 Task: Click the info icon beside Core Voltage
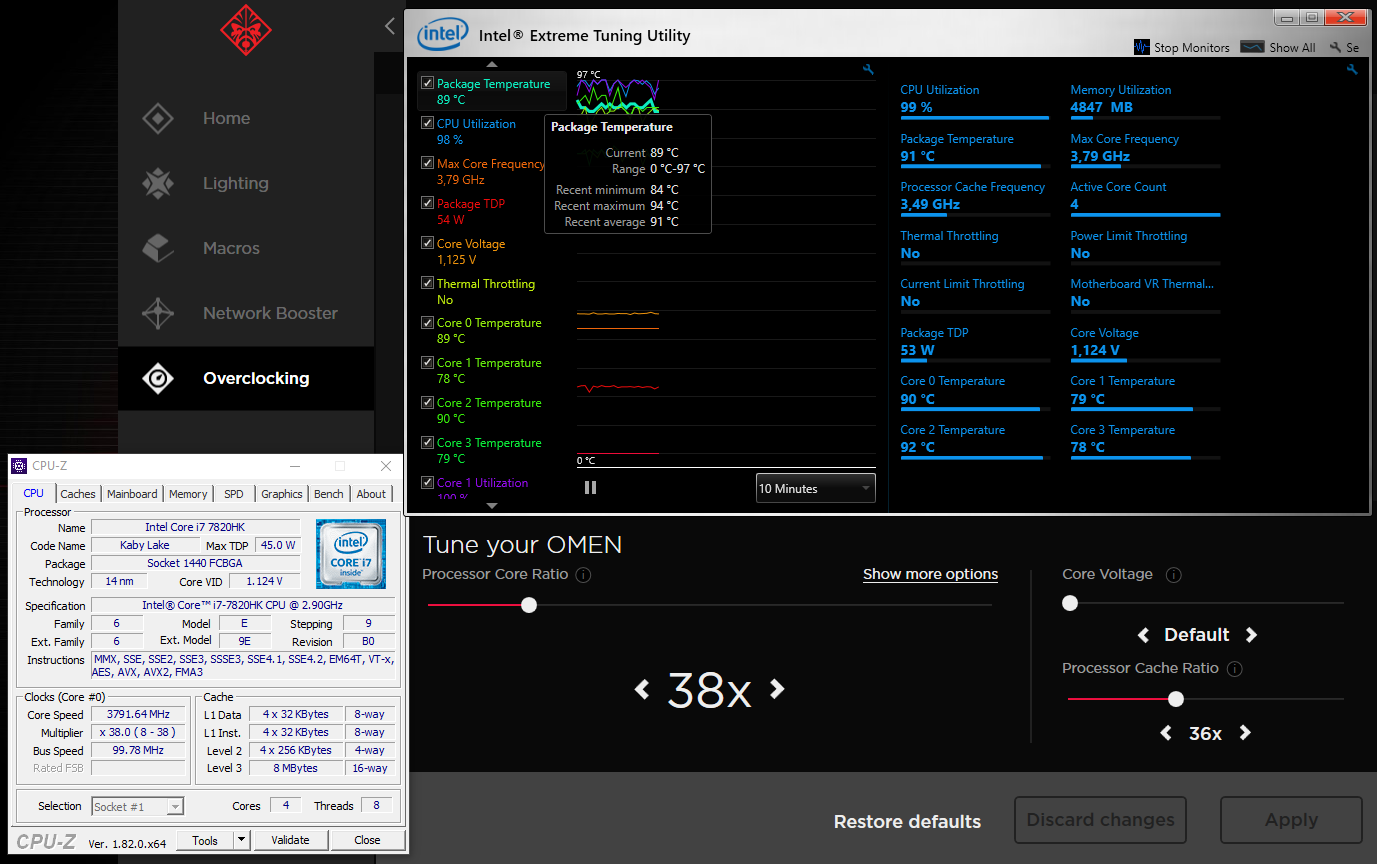coord(1174,575)
